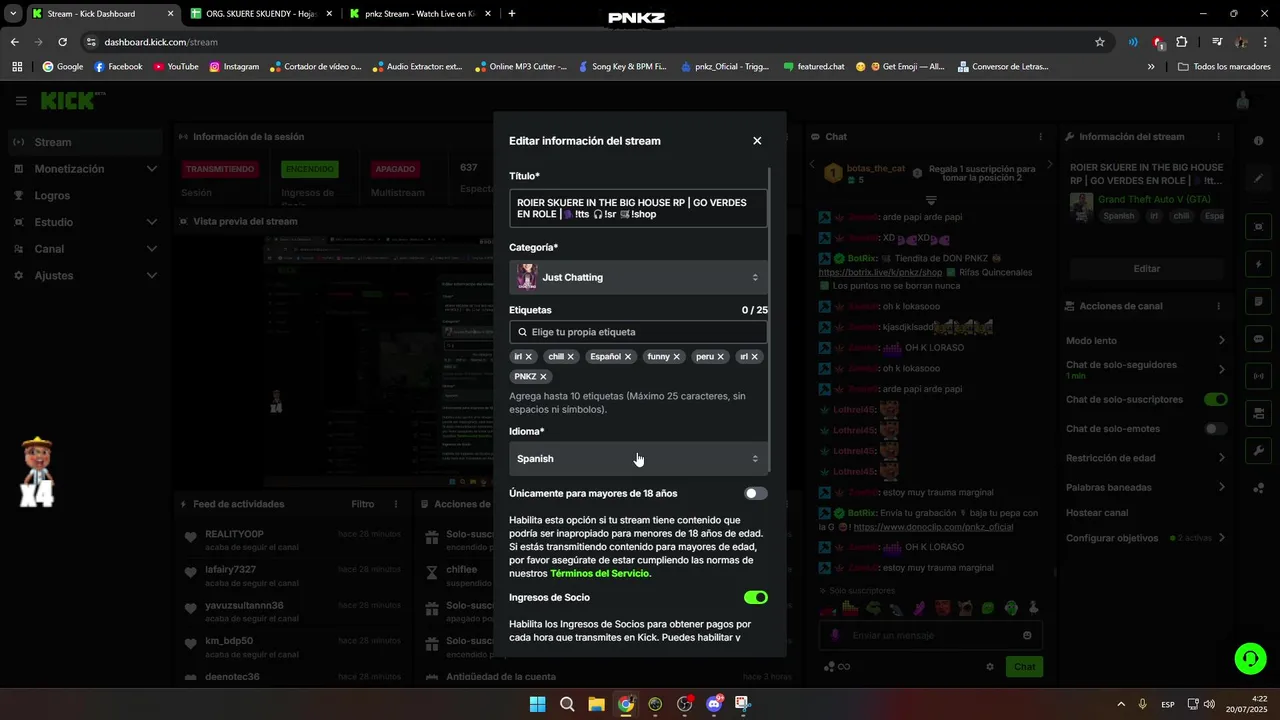Select Stream in the left sidebar
This screenshot has height=720, width=1280.
[x=86, y=142]
